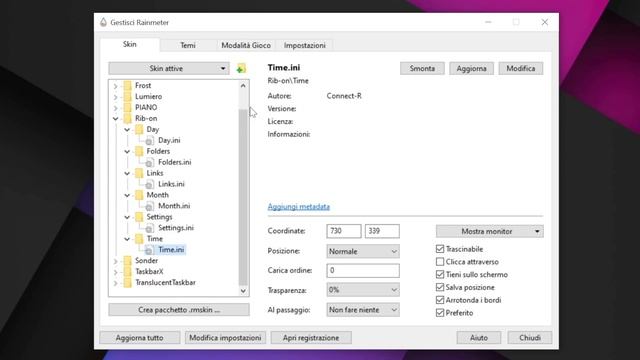Click the Rib-on folder icon
This screenshot has width=640, height=360.
tap(128, 118)
